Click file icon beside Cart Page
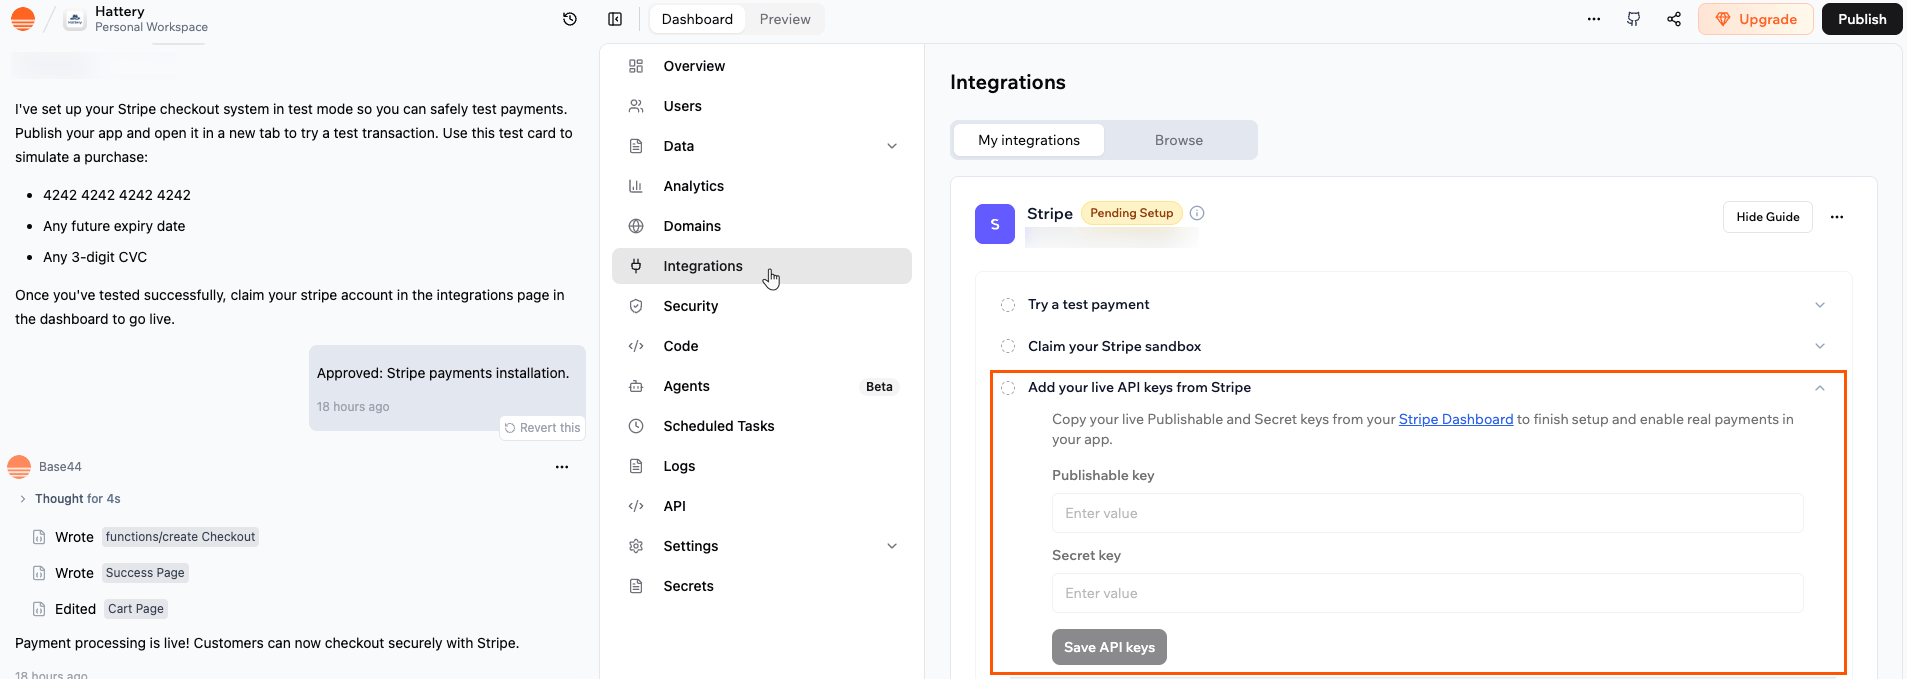The height and width of the screenshot is (679, 1907). (x=39, y=609)
